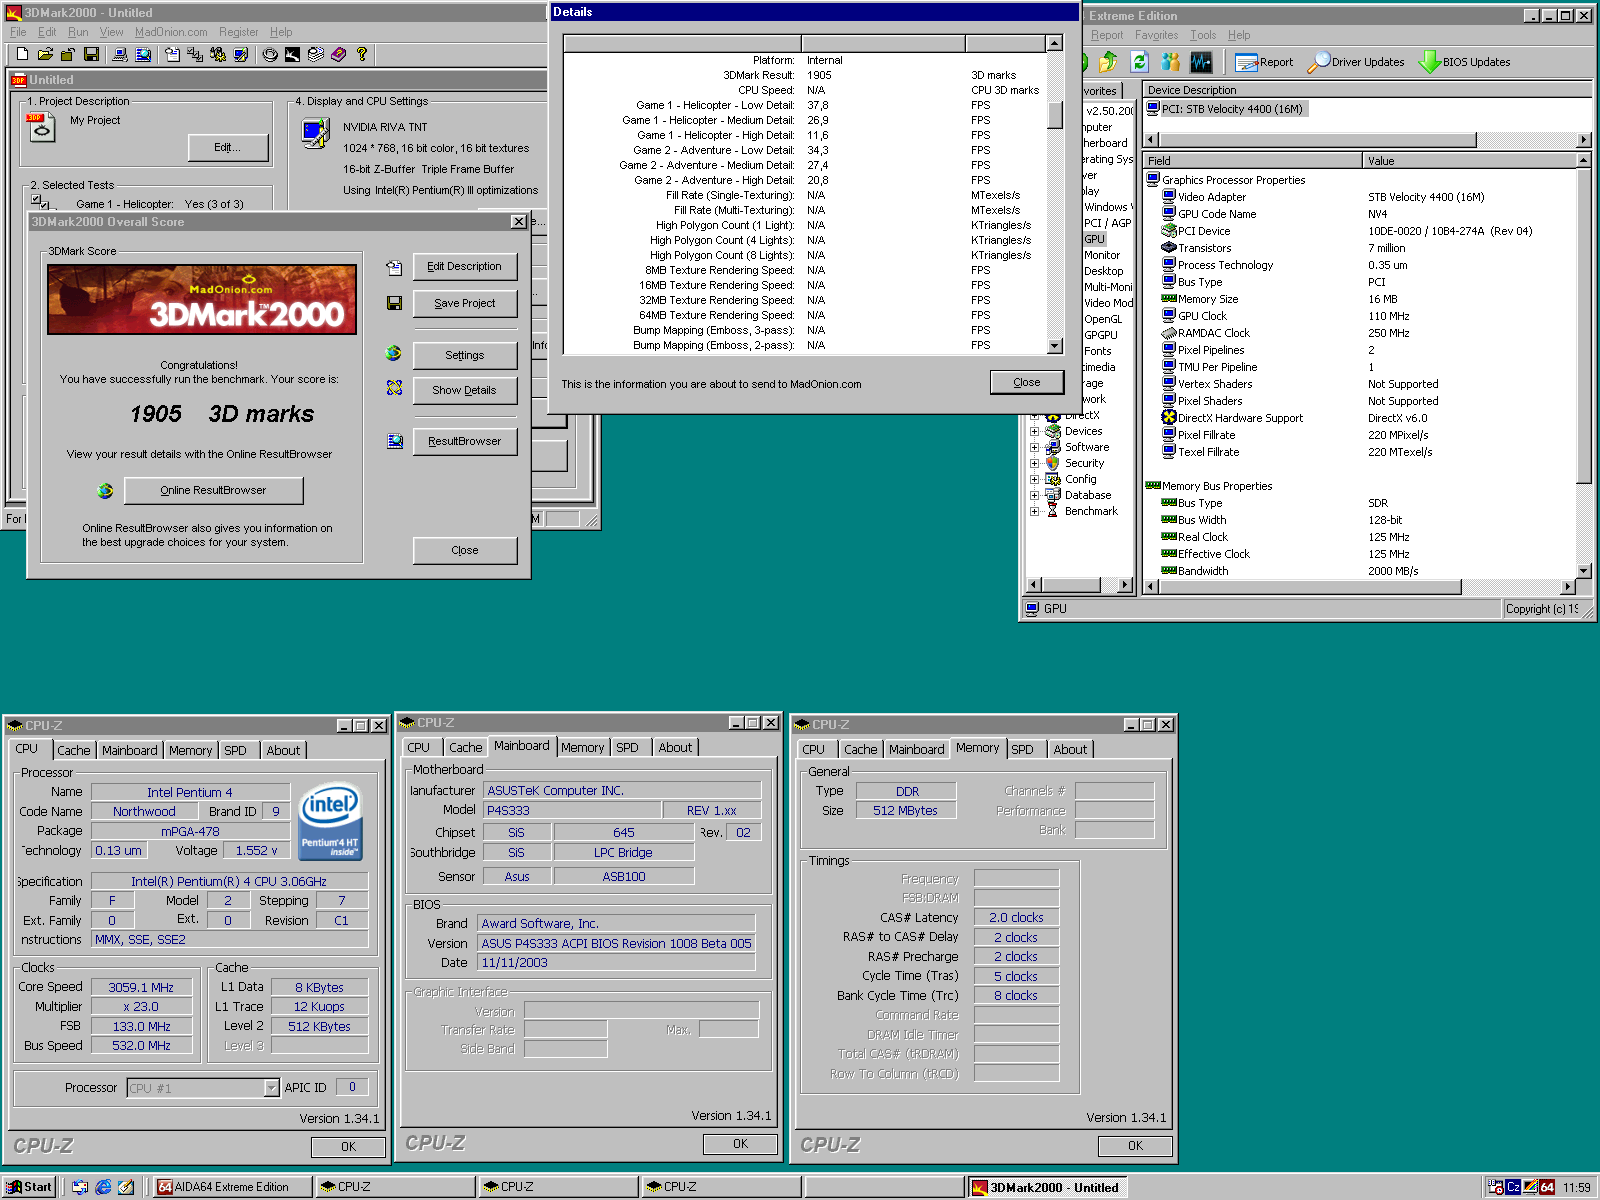Click the Save Project button

465,304
